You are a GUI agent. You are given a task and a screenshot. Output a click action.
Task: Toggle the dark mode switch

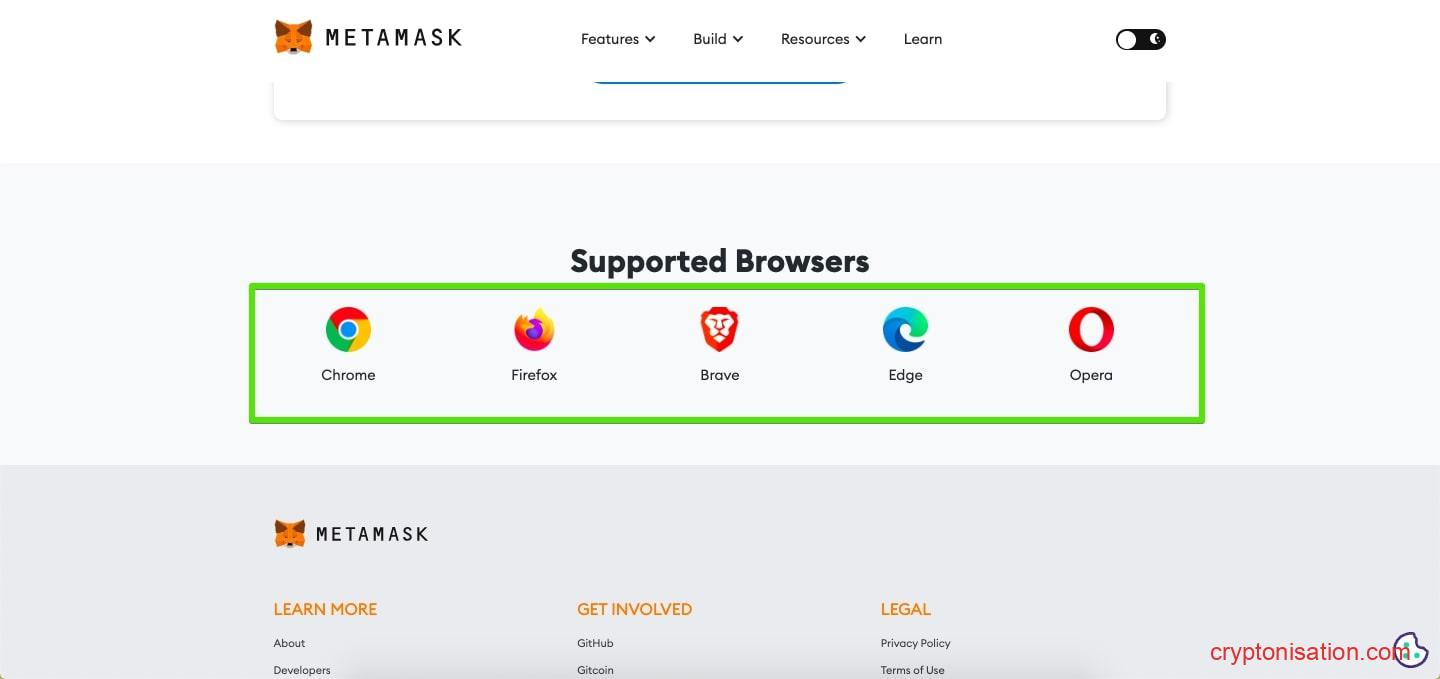(1141, 40)
